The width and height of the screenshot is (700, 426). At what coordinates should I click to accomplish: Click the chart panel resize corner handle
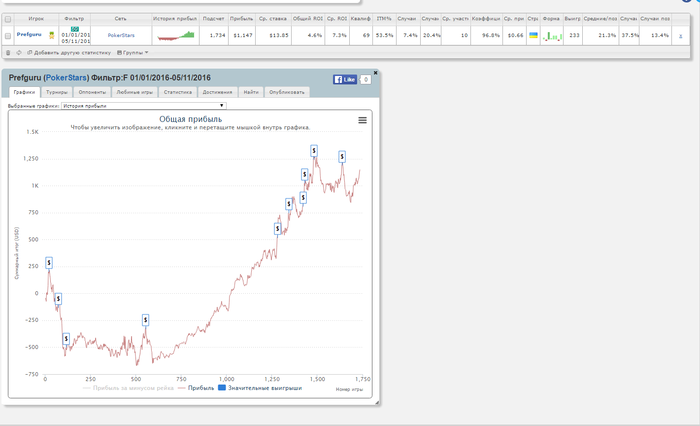(377, 403)
